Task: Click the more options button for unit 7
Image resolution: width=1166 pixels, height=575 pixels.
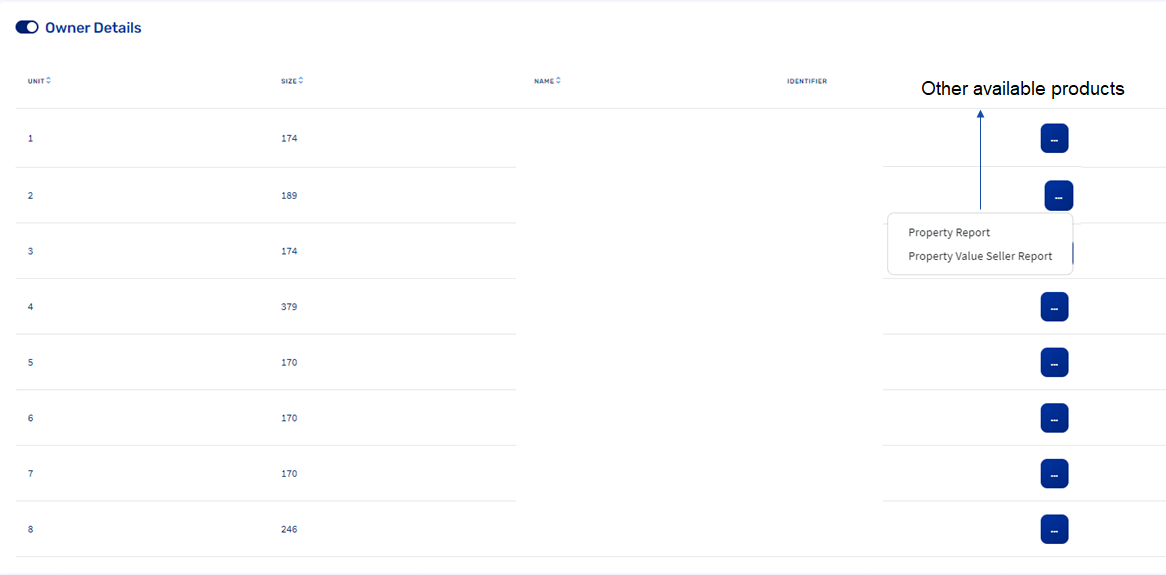Action: (x=1054, y=474)
